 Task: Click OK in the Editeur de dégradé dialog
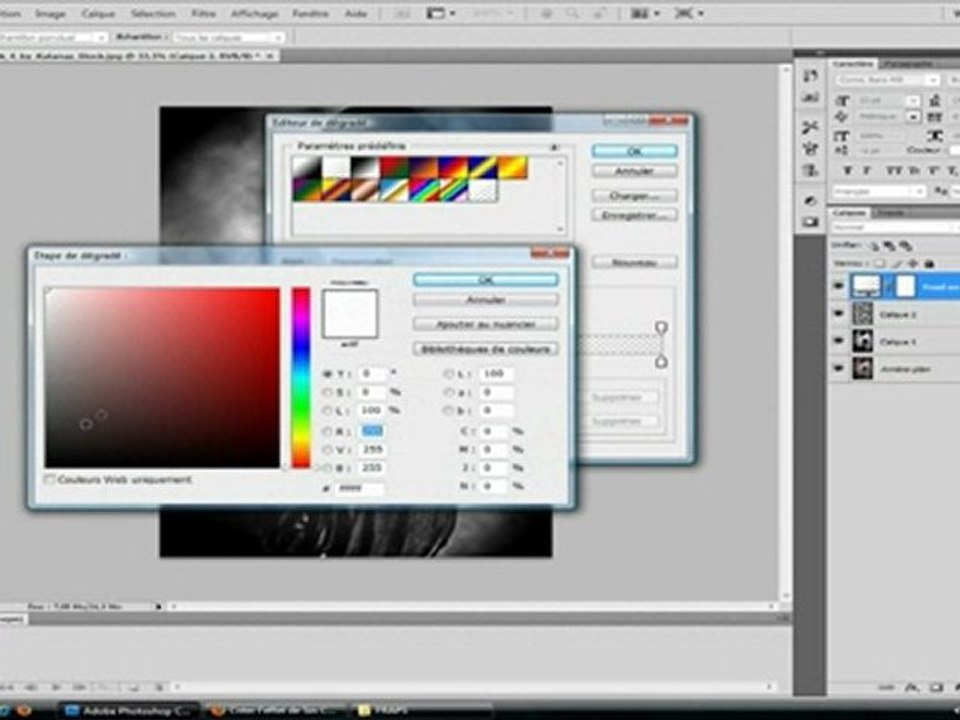[634, 151]
